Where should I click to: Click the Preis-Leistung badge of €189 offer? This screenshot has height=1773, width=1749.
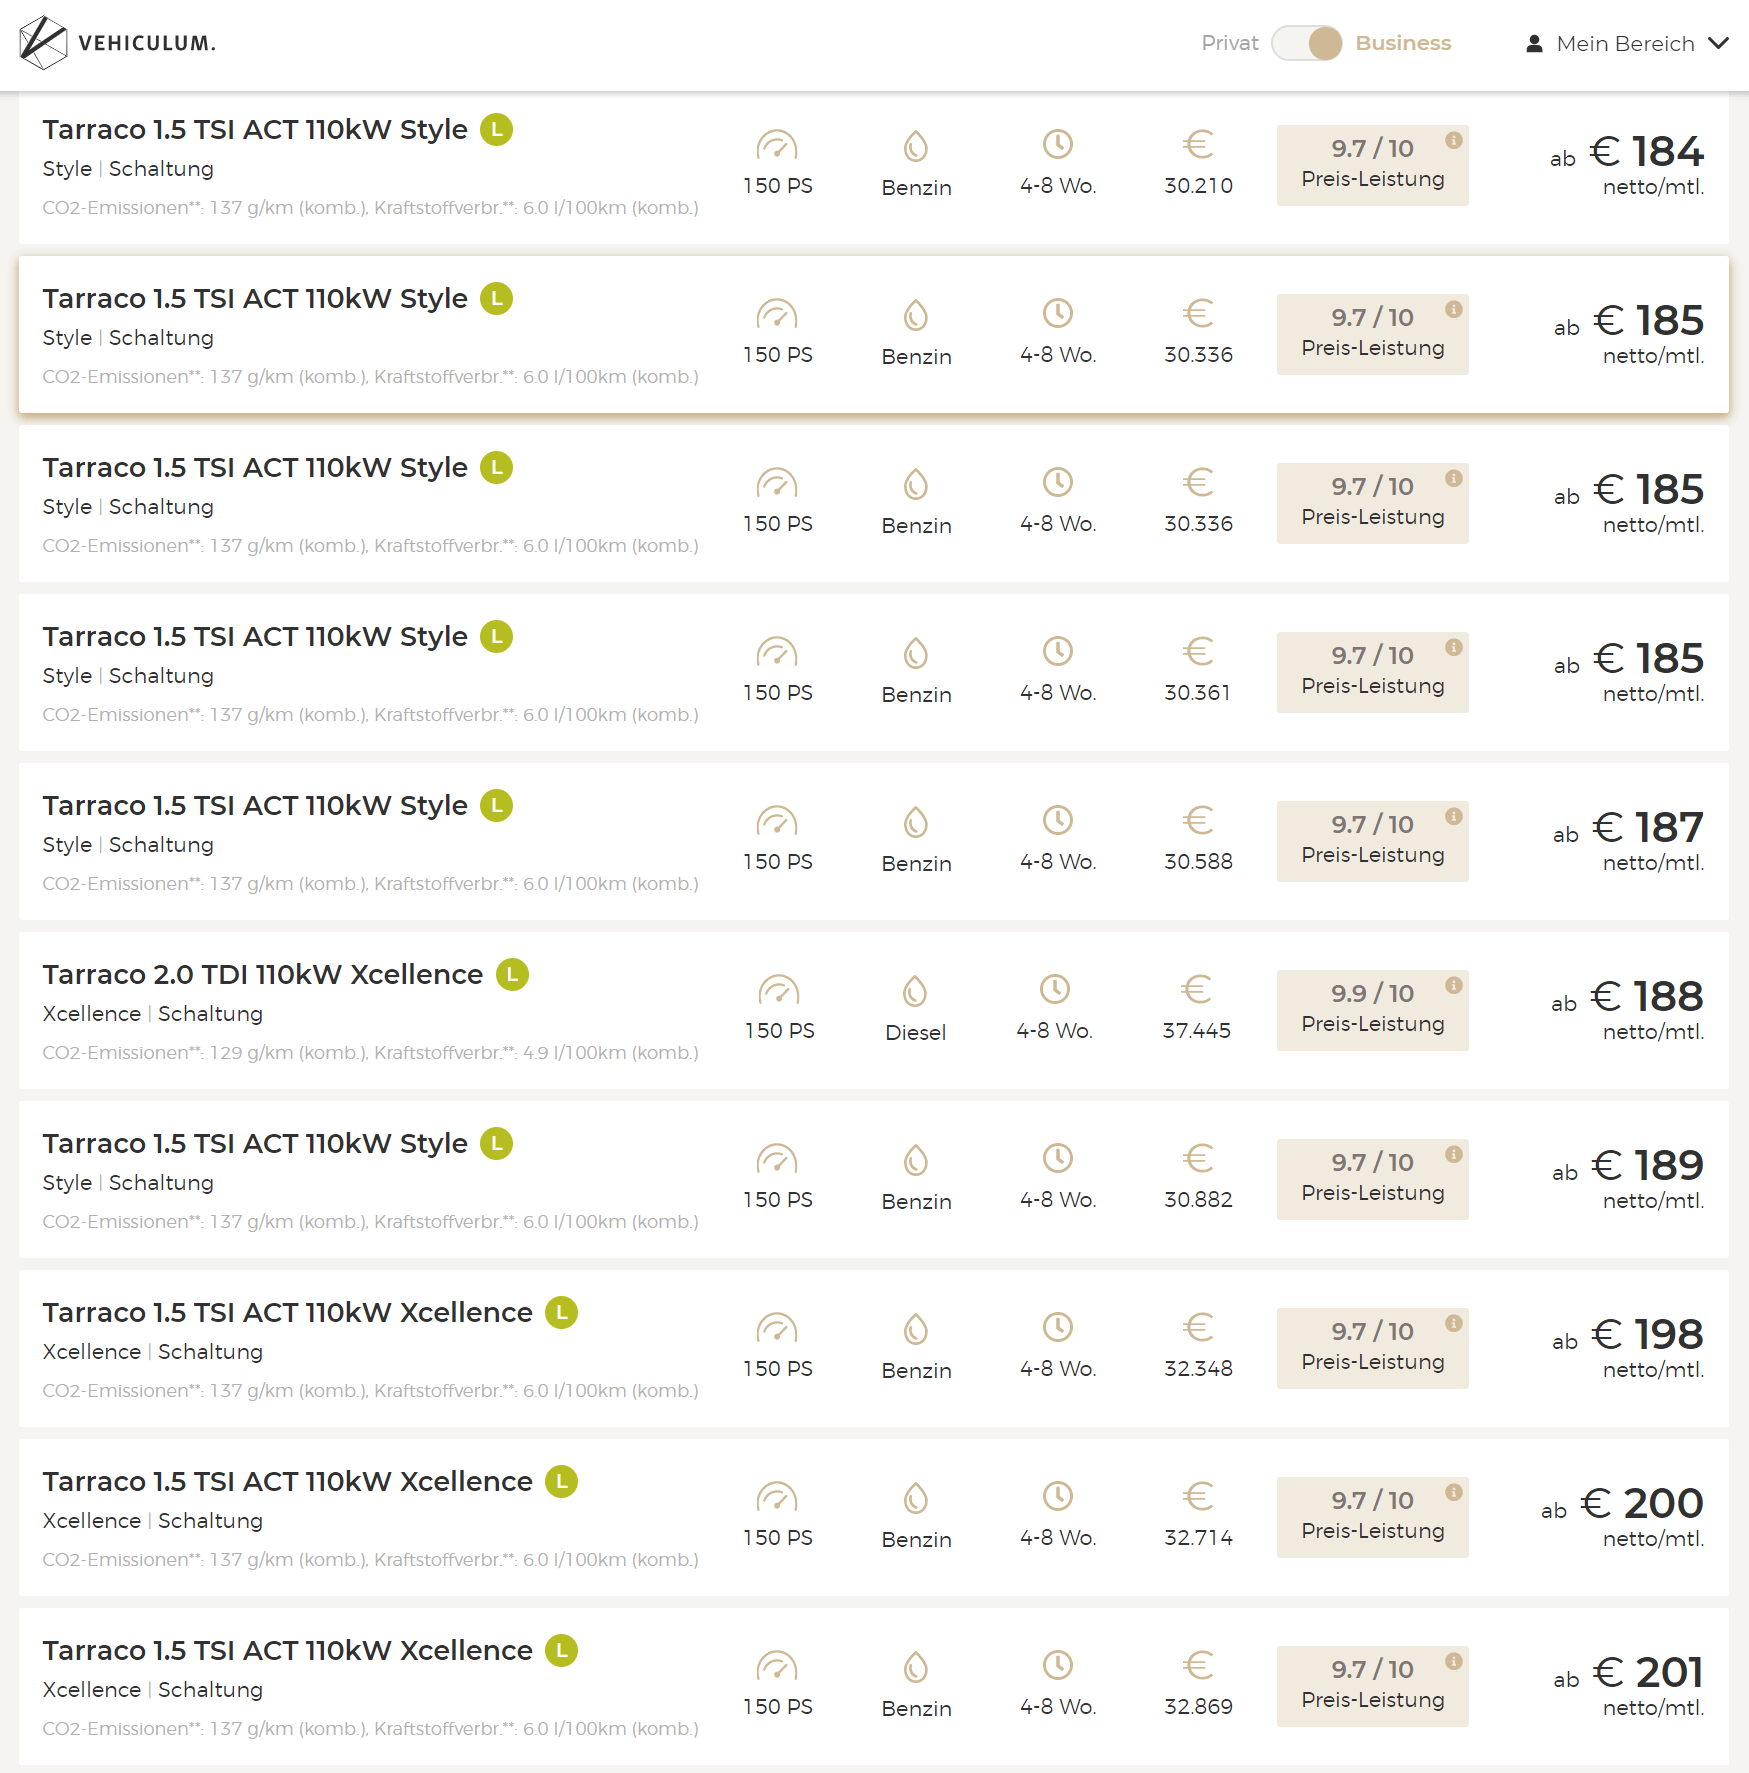click(1372, 1179)
